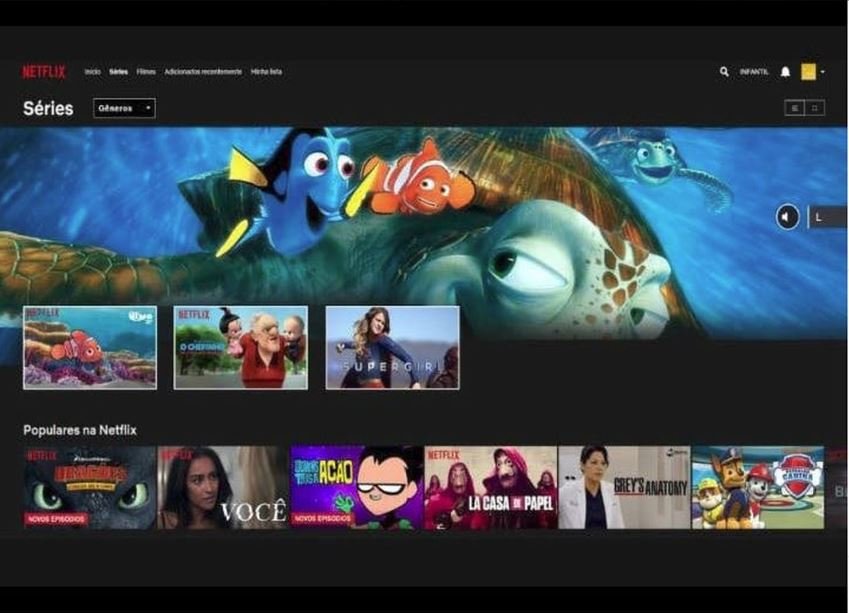Open the search magnifier icon
The image size is (849, 613).
tap(724, 71)
